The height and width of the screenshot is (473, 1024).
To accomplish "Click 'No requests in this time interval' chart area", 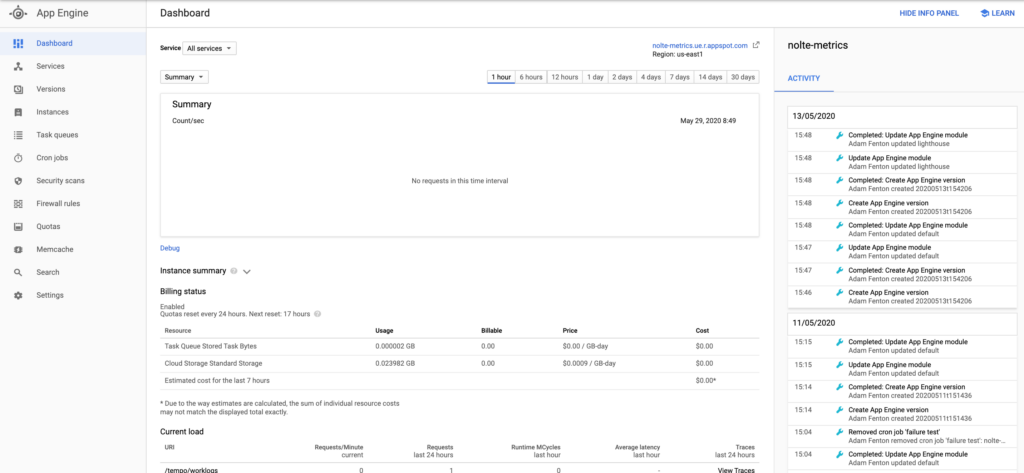I will 459,181.
